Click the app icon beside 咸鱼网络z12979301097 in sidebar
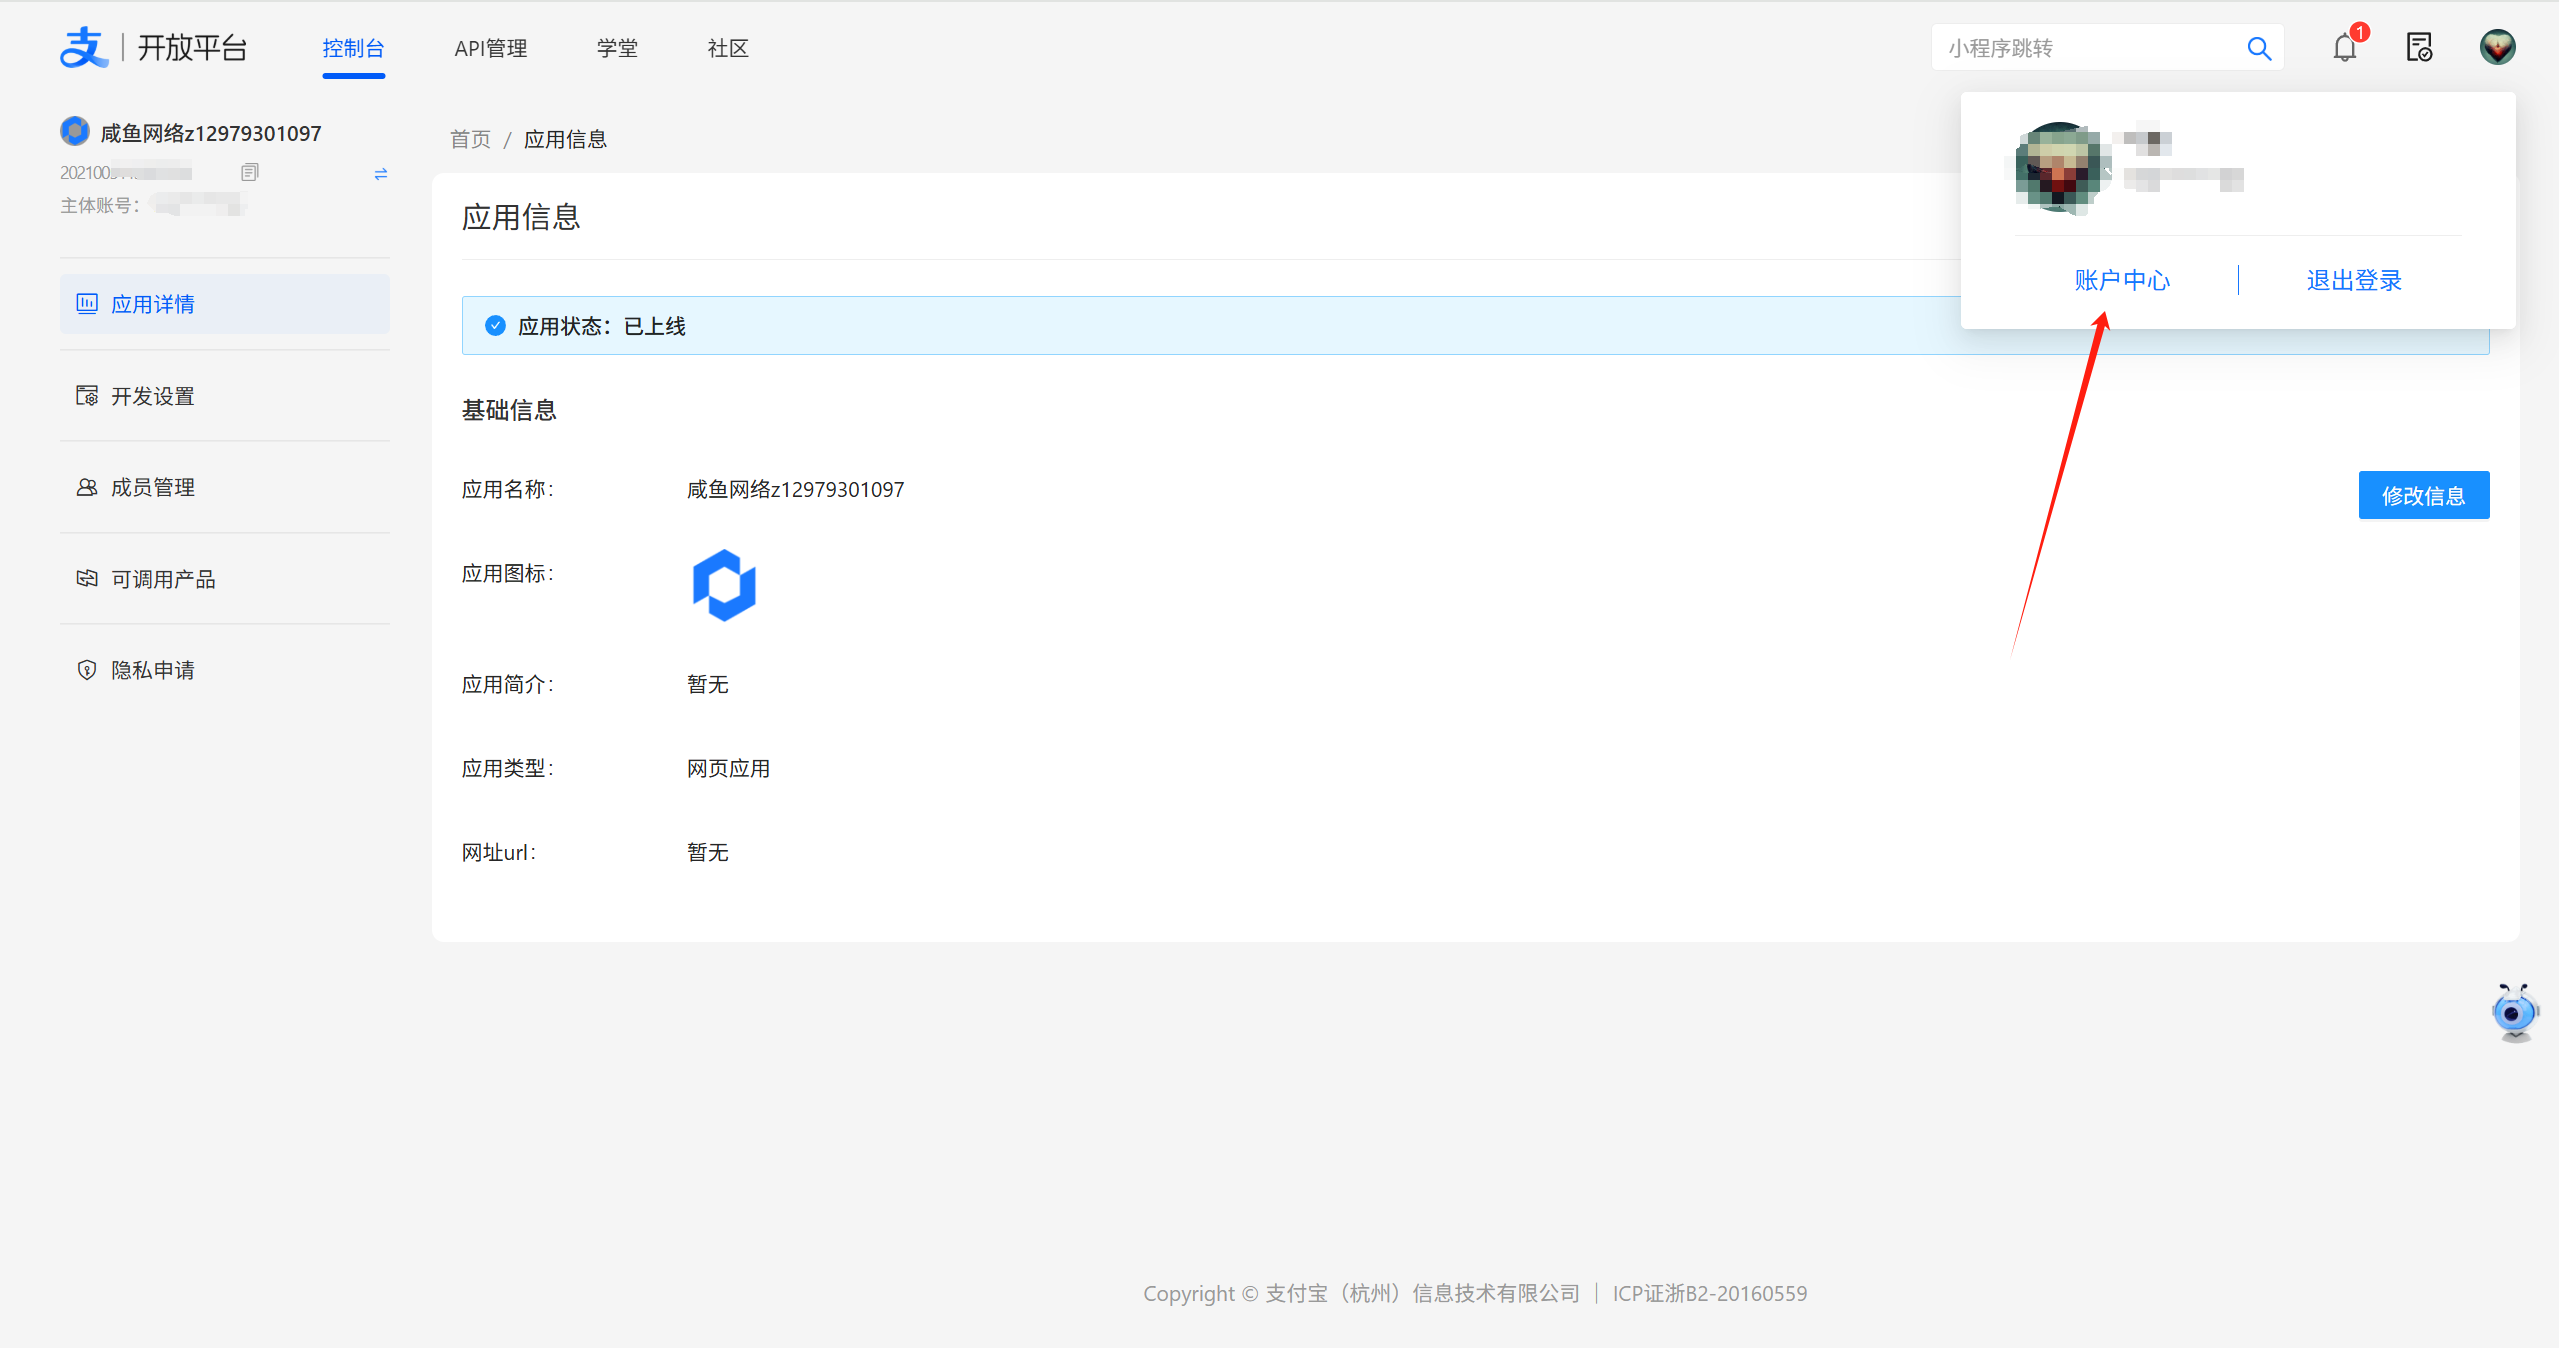Viewport: 2559px width, 1348px height. point(75,131)
